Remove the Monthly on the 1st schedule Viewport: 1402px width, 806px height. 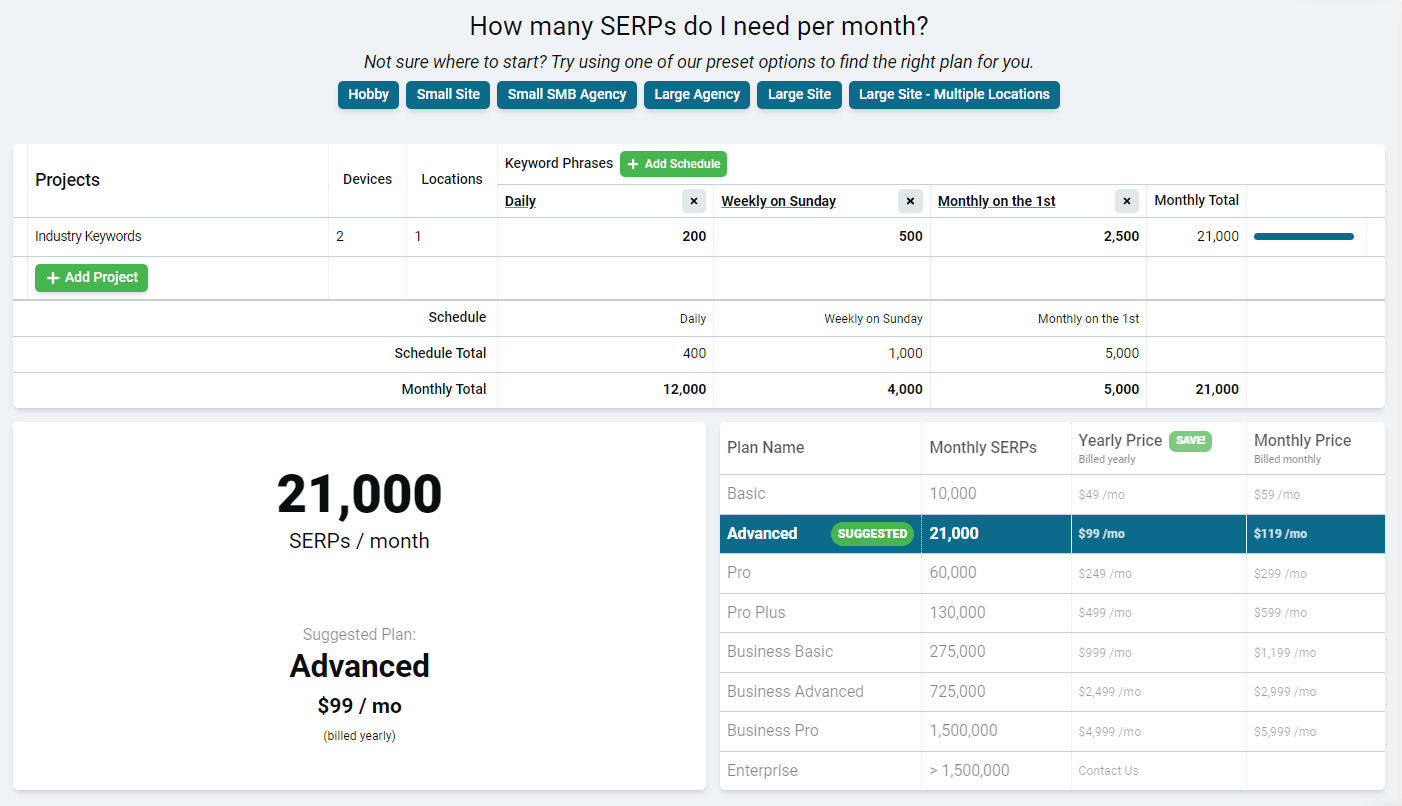[x=1127, y=201]
